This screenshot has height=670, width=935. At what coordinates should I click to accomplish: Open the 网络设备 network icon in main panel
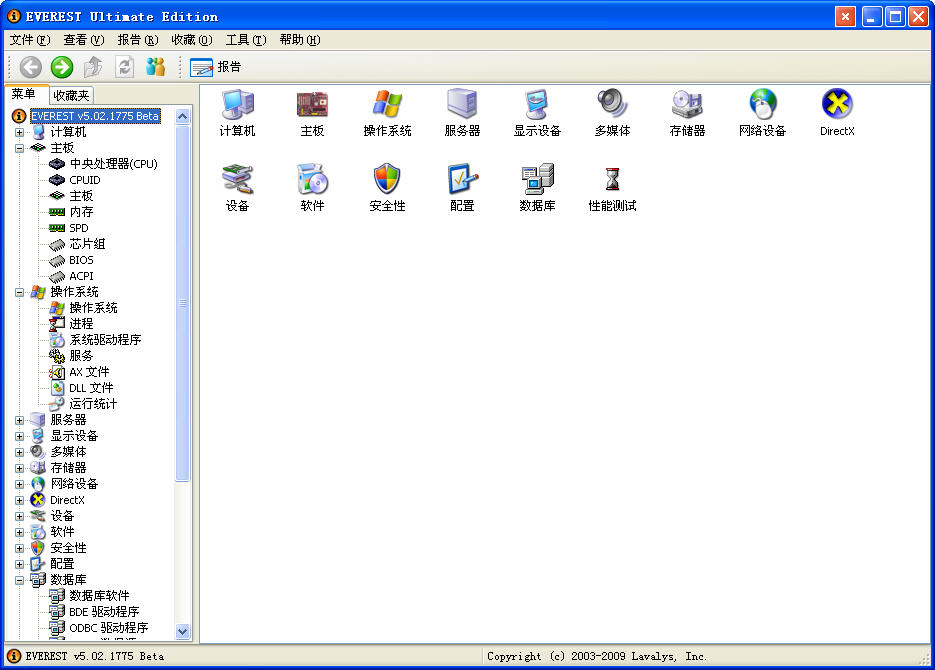pyautogui.click(x=762, y=105)
